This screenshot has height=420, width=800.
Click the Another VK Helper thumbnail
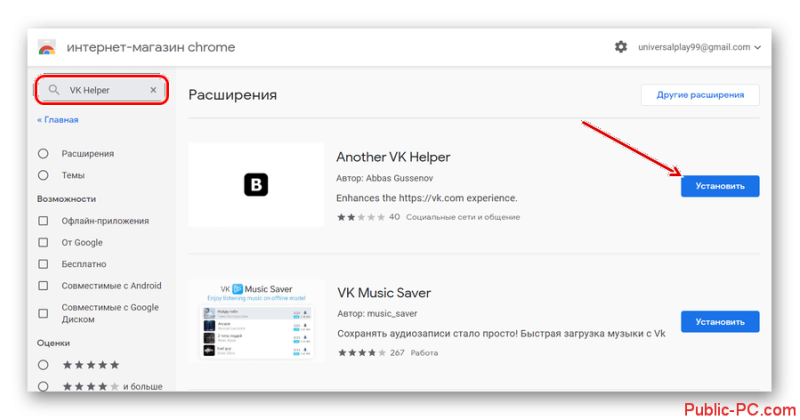(256, 185)
